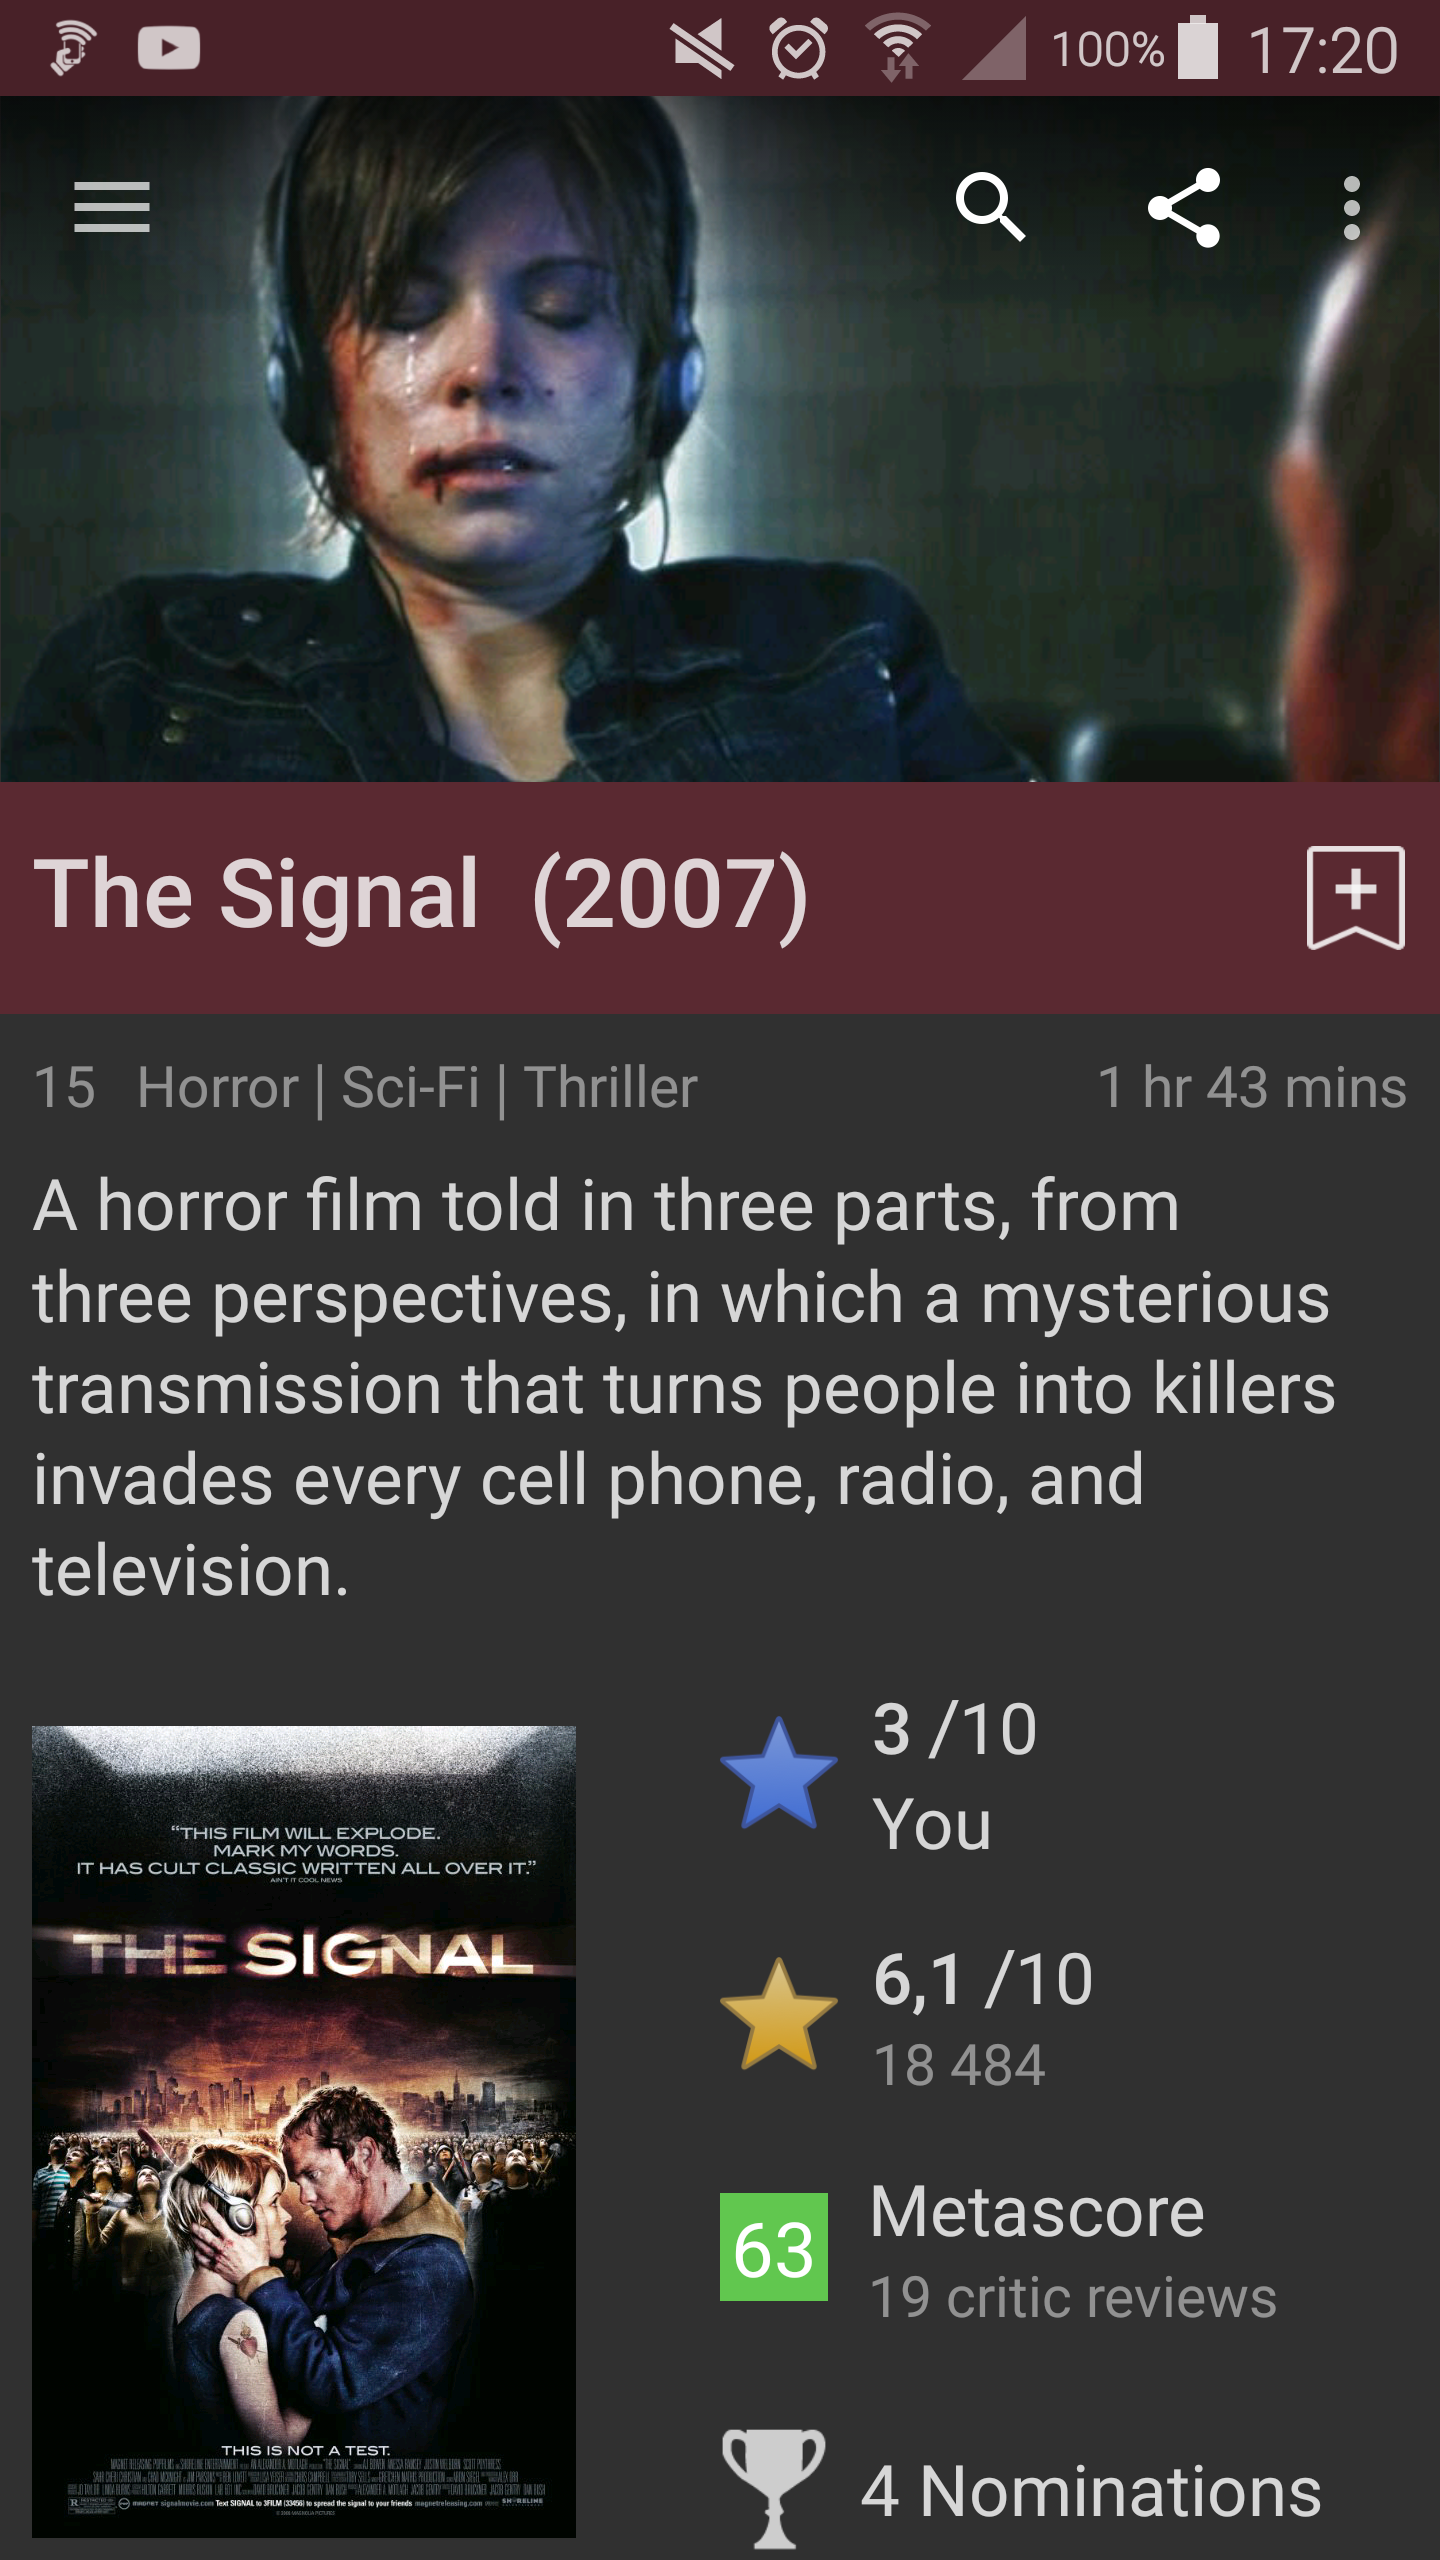Open the hamburger navigation menu

(112, 207)
